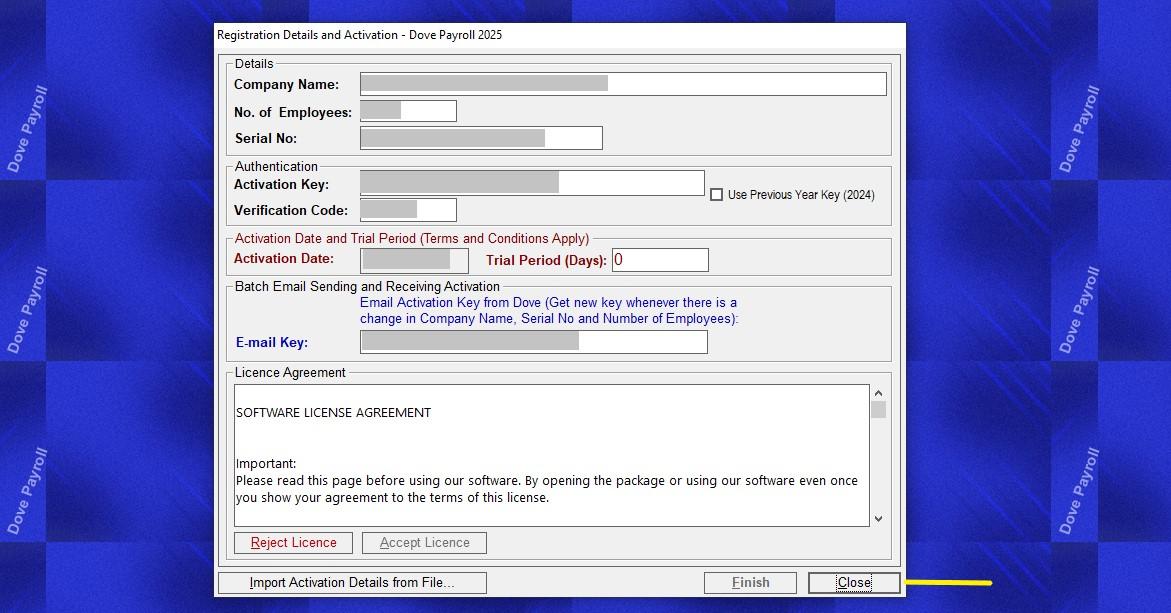Open Import Activation Details from File
The image size is (1171, 613).
352,582
